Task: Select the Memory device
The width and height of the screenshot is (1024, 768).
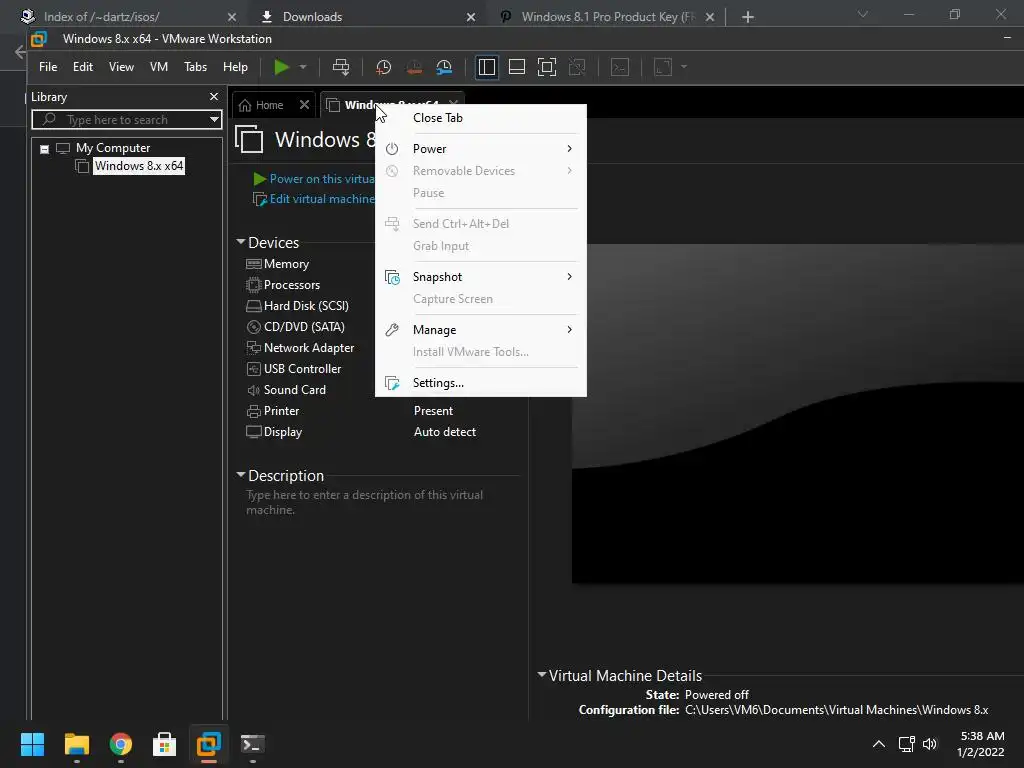Action: point(278,264)
